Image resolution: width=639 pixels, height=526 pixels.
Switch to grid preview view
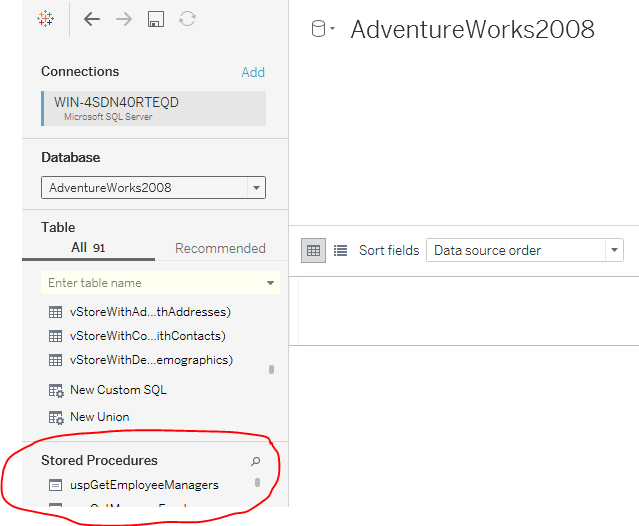tap(313, 250)
